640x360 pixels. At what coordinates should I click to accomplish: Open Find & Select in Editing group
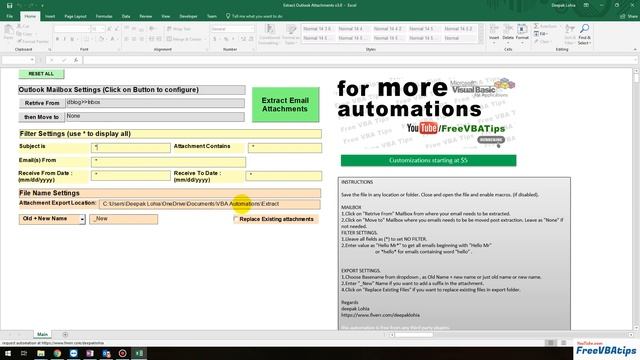point(584,34)
